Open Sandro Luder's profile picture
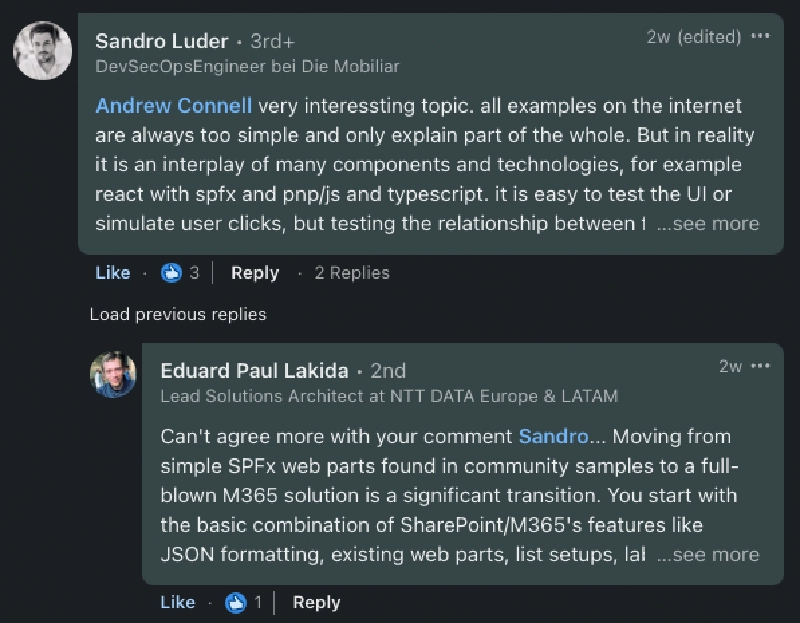Image resolution: width=800 pixels, height=623 pixels. coord(42,50)
